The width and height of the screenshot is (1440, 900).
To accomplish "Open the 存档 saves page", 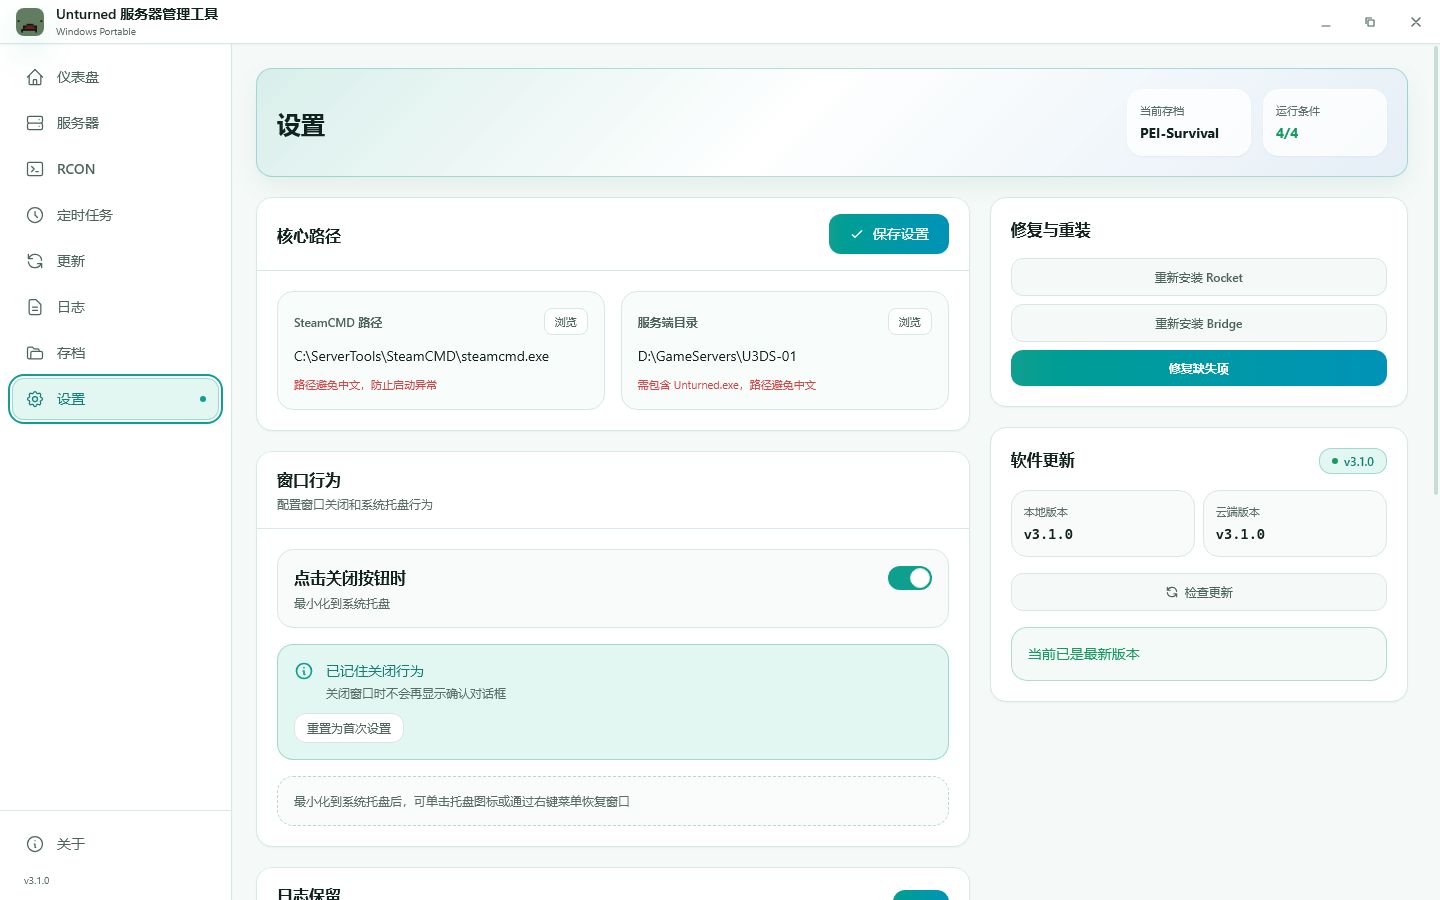I will pyautogui.click(x=115, y=353).
